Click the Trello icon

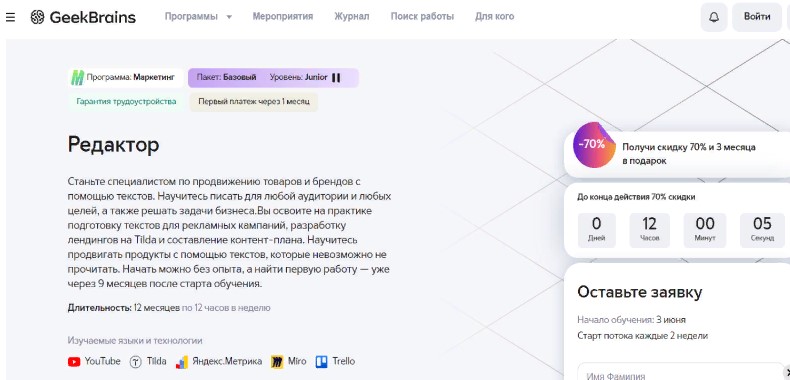321,362
